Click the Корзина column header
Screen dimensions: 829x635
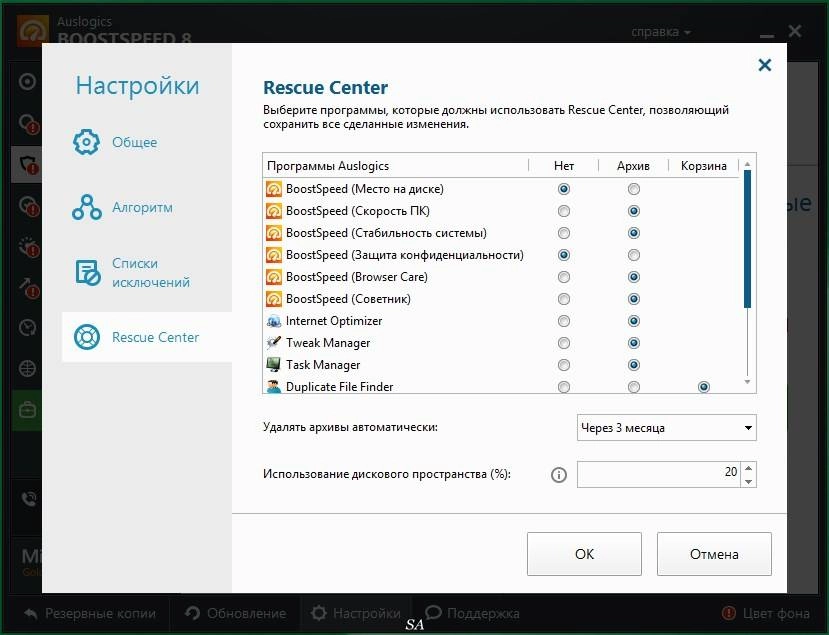tap(703, 166)
